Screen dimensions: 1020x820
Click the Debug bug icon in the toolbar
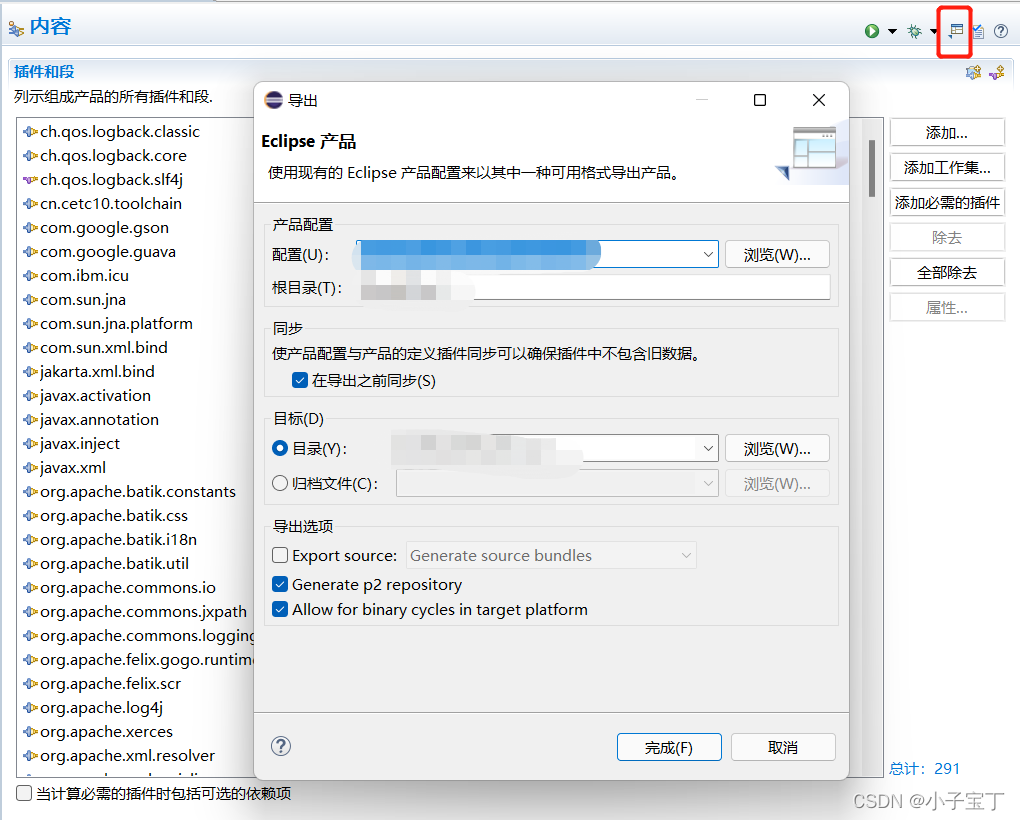[x=915, y=31]
